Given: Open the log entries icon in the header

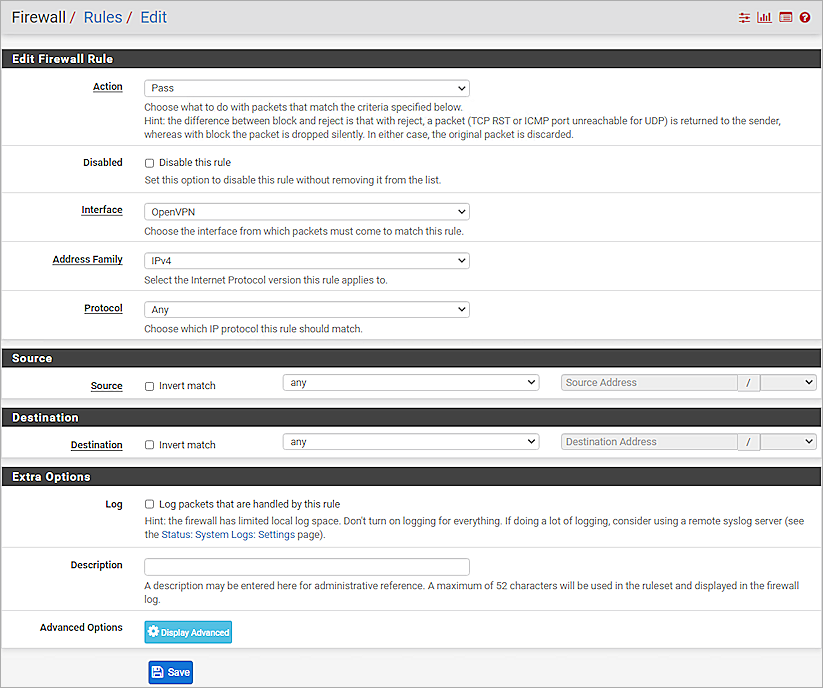Looking at the screenshot, I should click(x=785, y=17).
